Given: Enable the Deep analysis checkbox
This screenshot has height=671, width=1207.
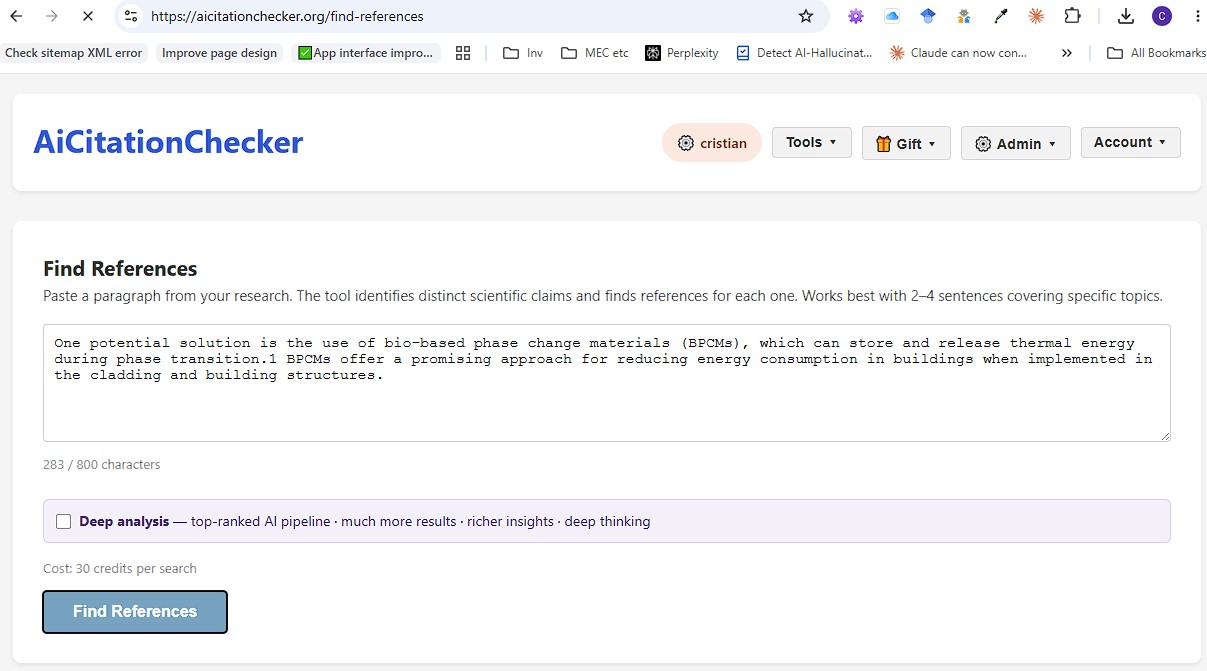Looking at the screenshot, I should [x=64, y=521].
